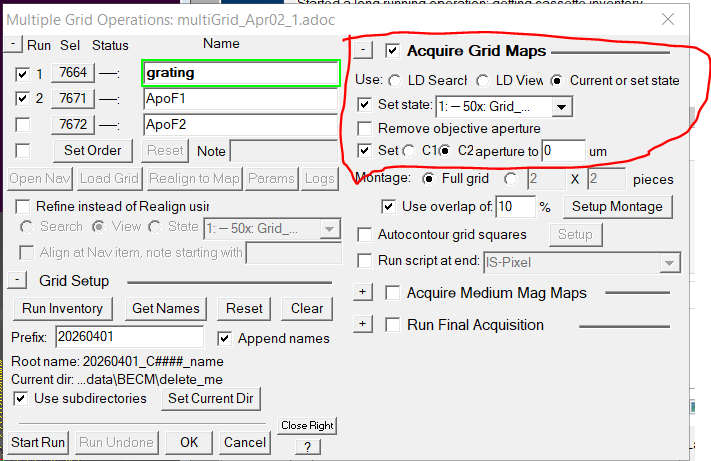Click the OK button

pyautogui.click(x=189, y=442)
